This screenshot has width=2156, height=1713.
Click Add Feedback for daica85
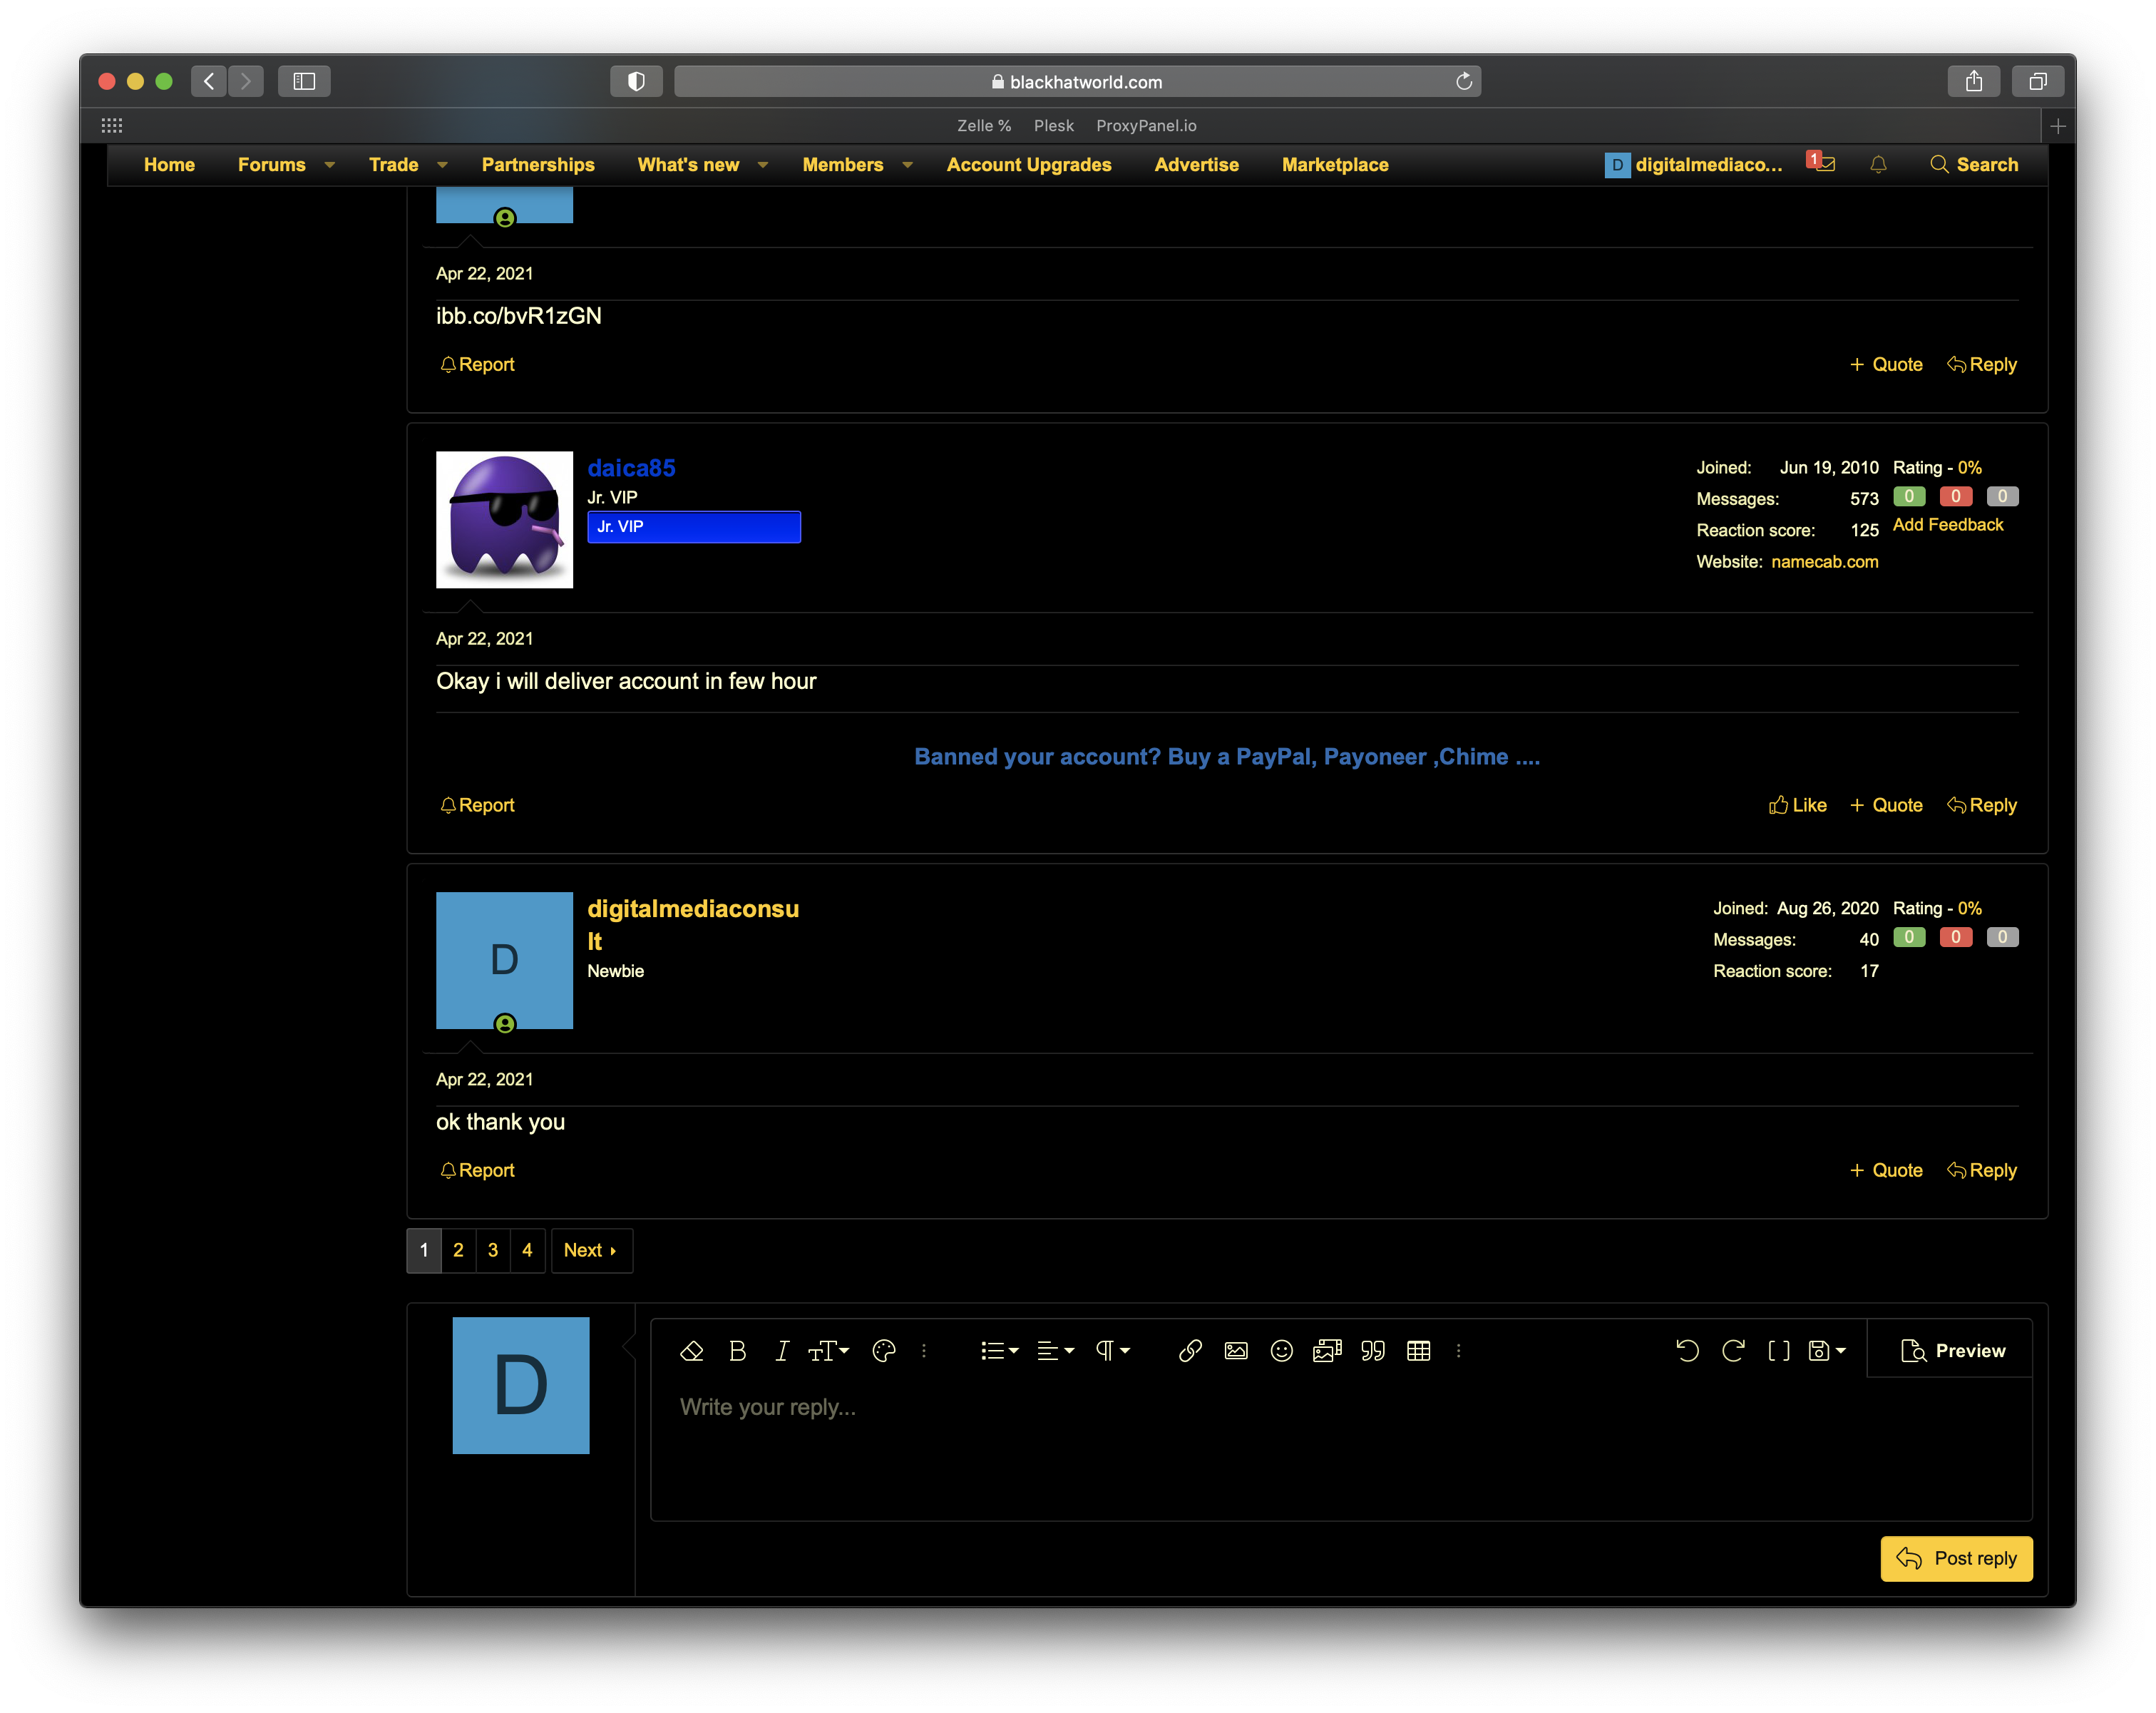tap(1947, 525)
